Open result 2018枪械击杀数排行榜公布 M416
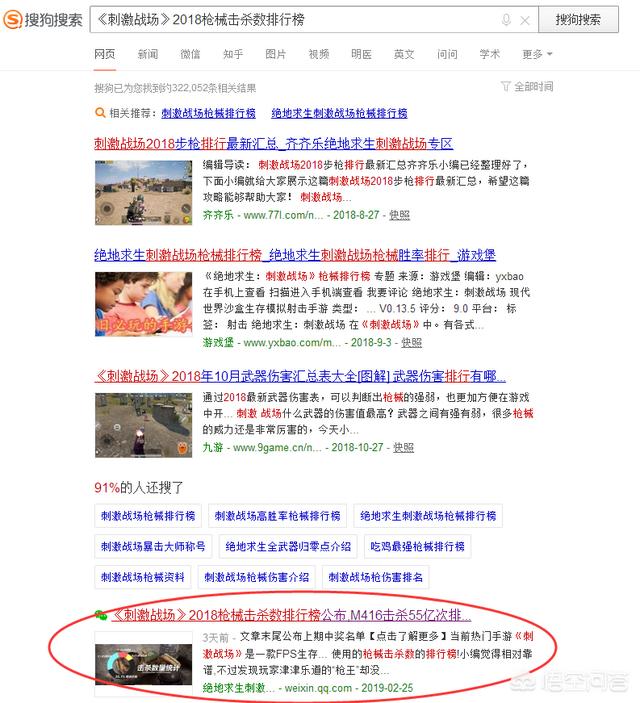Image resolution: width=640 pixels, height=703 pixels. (291, 615)
